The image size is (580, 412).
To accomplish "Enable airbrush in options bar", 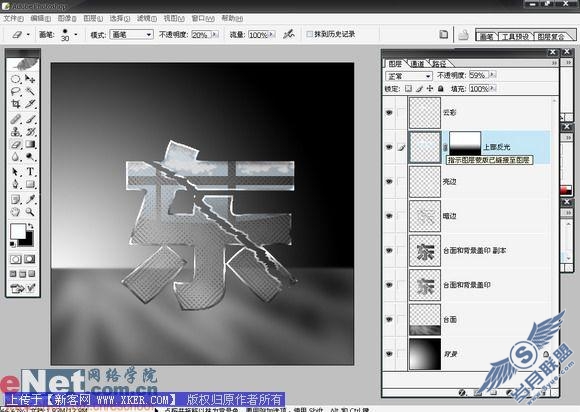I will point(289,34).
